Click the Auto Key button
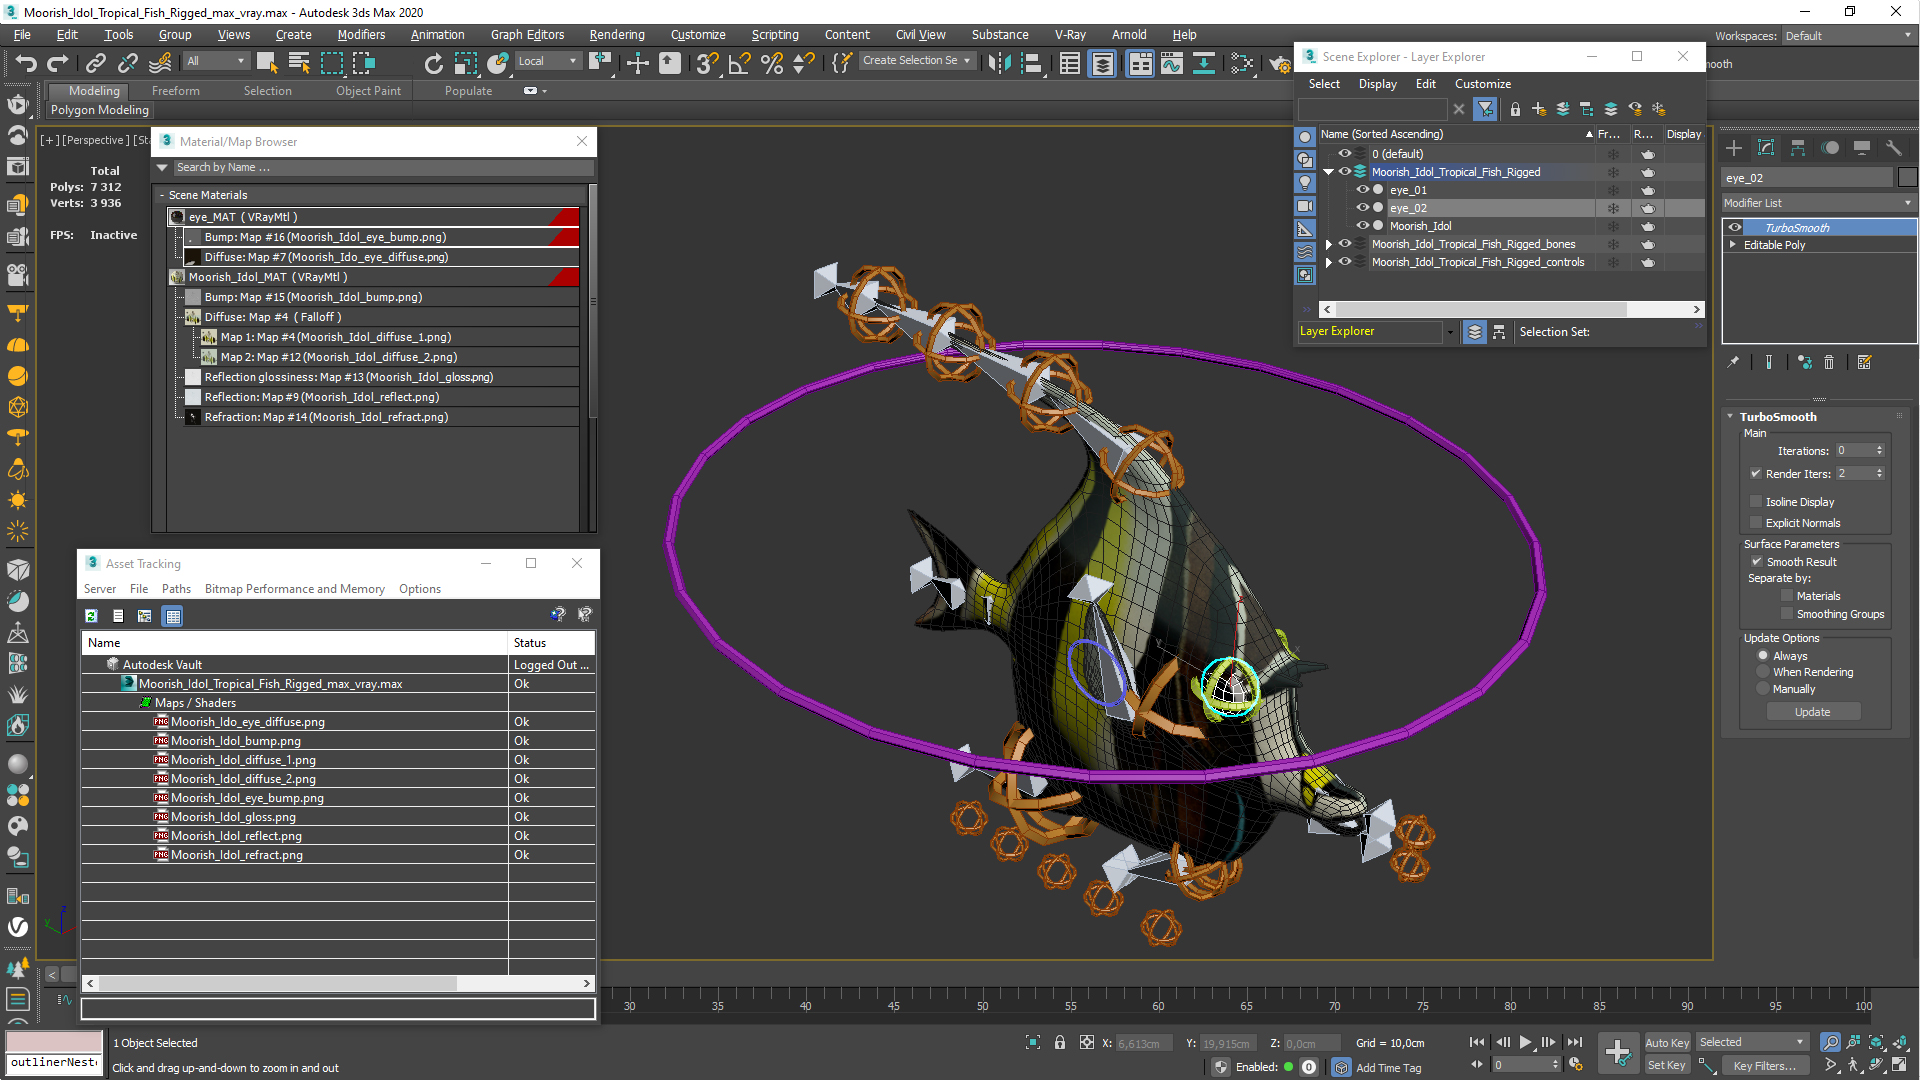This screenshot has height=1080, width=1920. [1667, 1043]
